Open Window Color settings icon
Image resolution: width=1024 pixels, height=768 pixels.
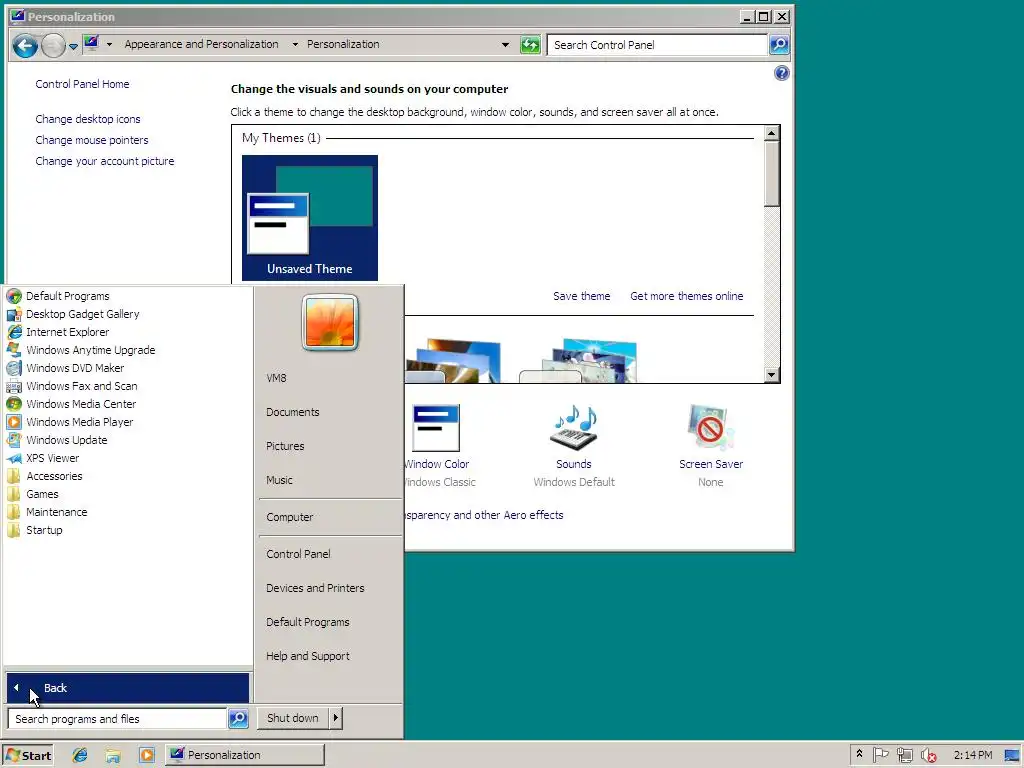436,428
